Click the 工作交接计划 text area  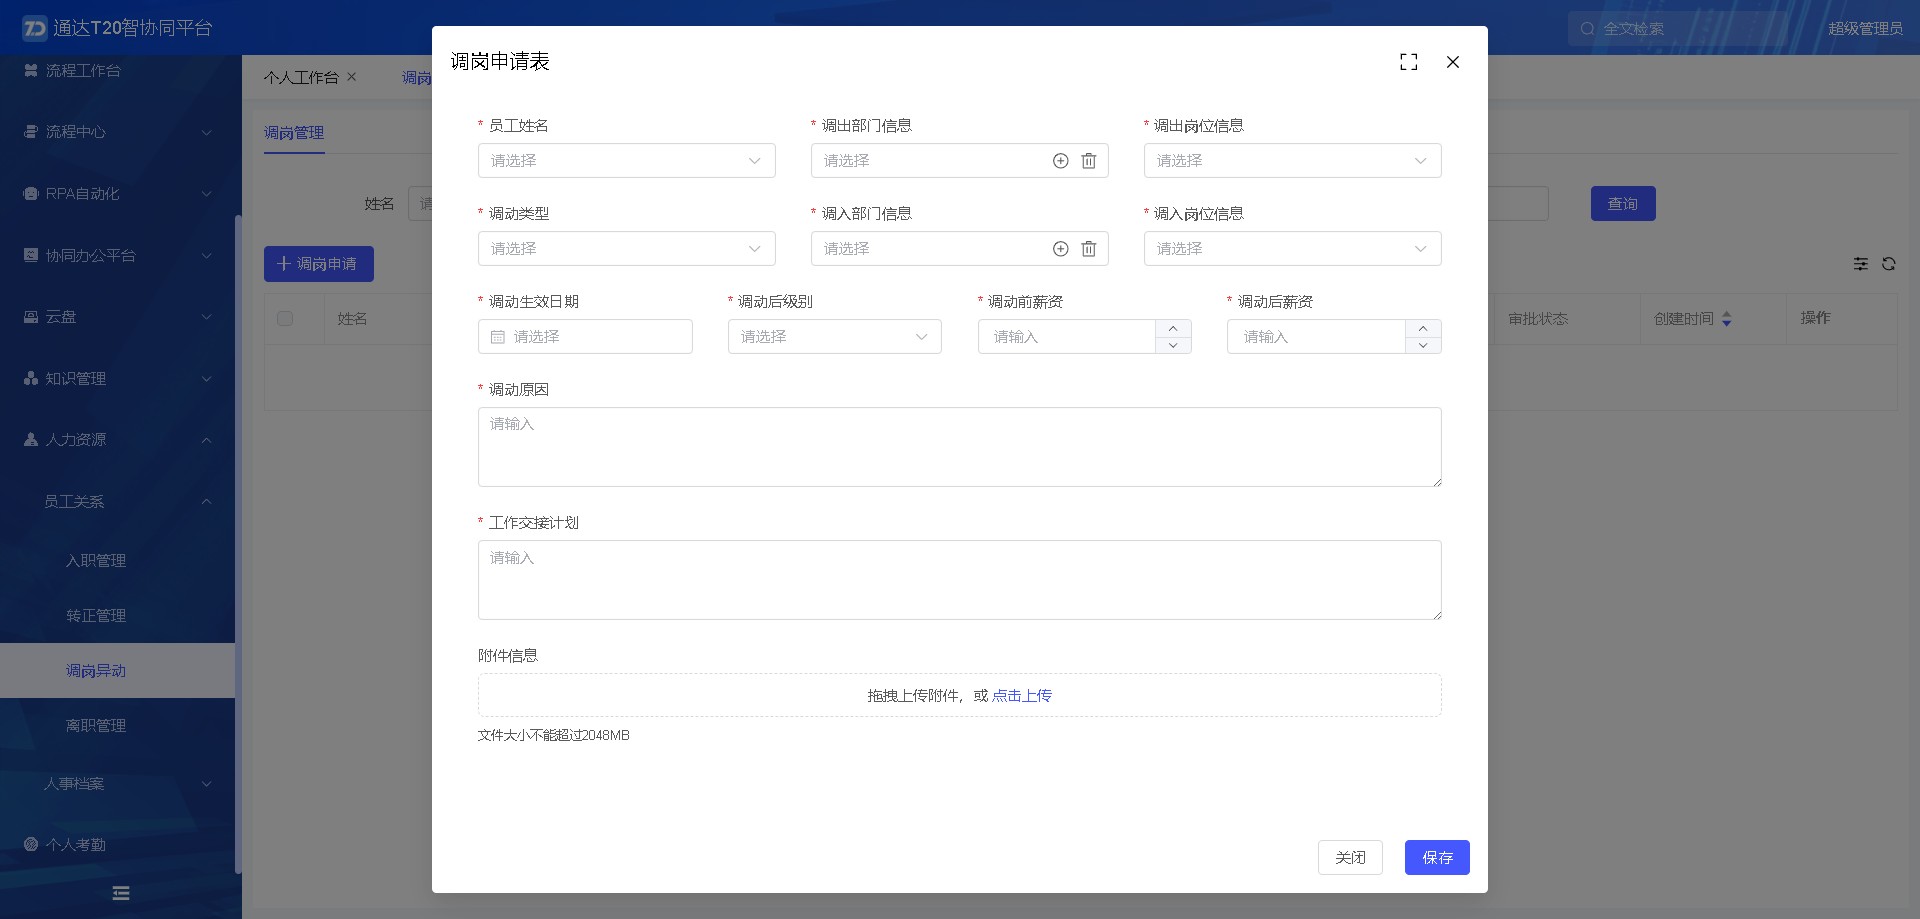point(960,580)
